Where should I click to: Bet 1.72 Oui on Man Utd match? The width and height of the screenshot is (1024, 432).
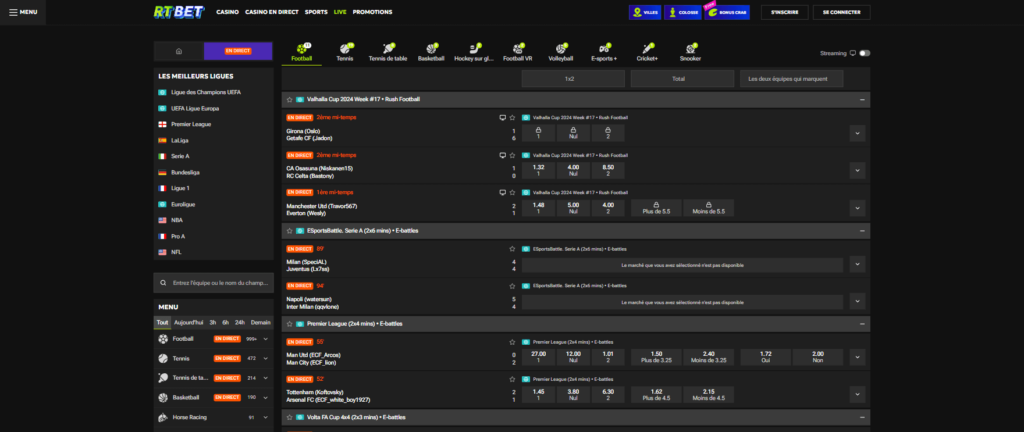pyautogui.click(x=765, y=358)
